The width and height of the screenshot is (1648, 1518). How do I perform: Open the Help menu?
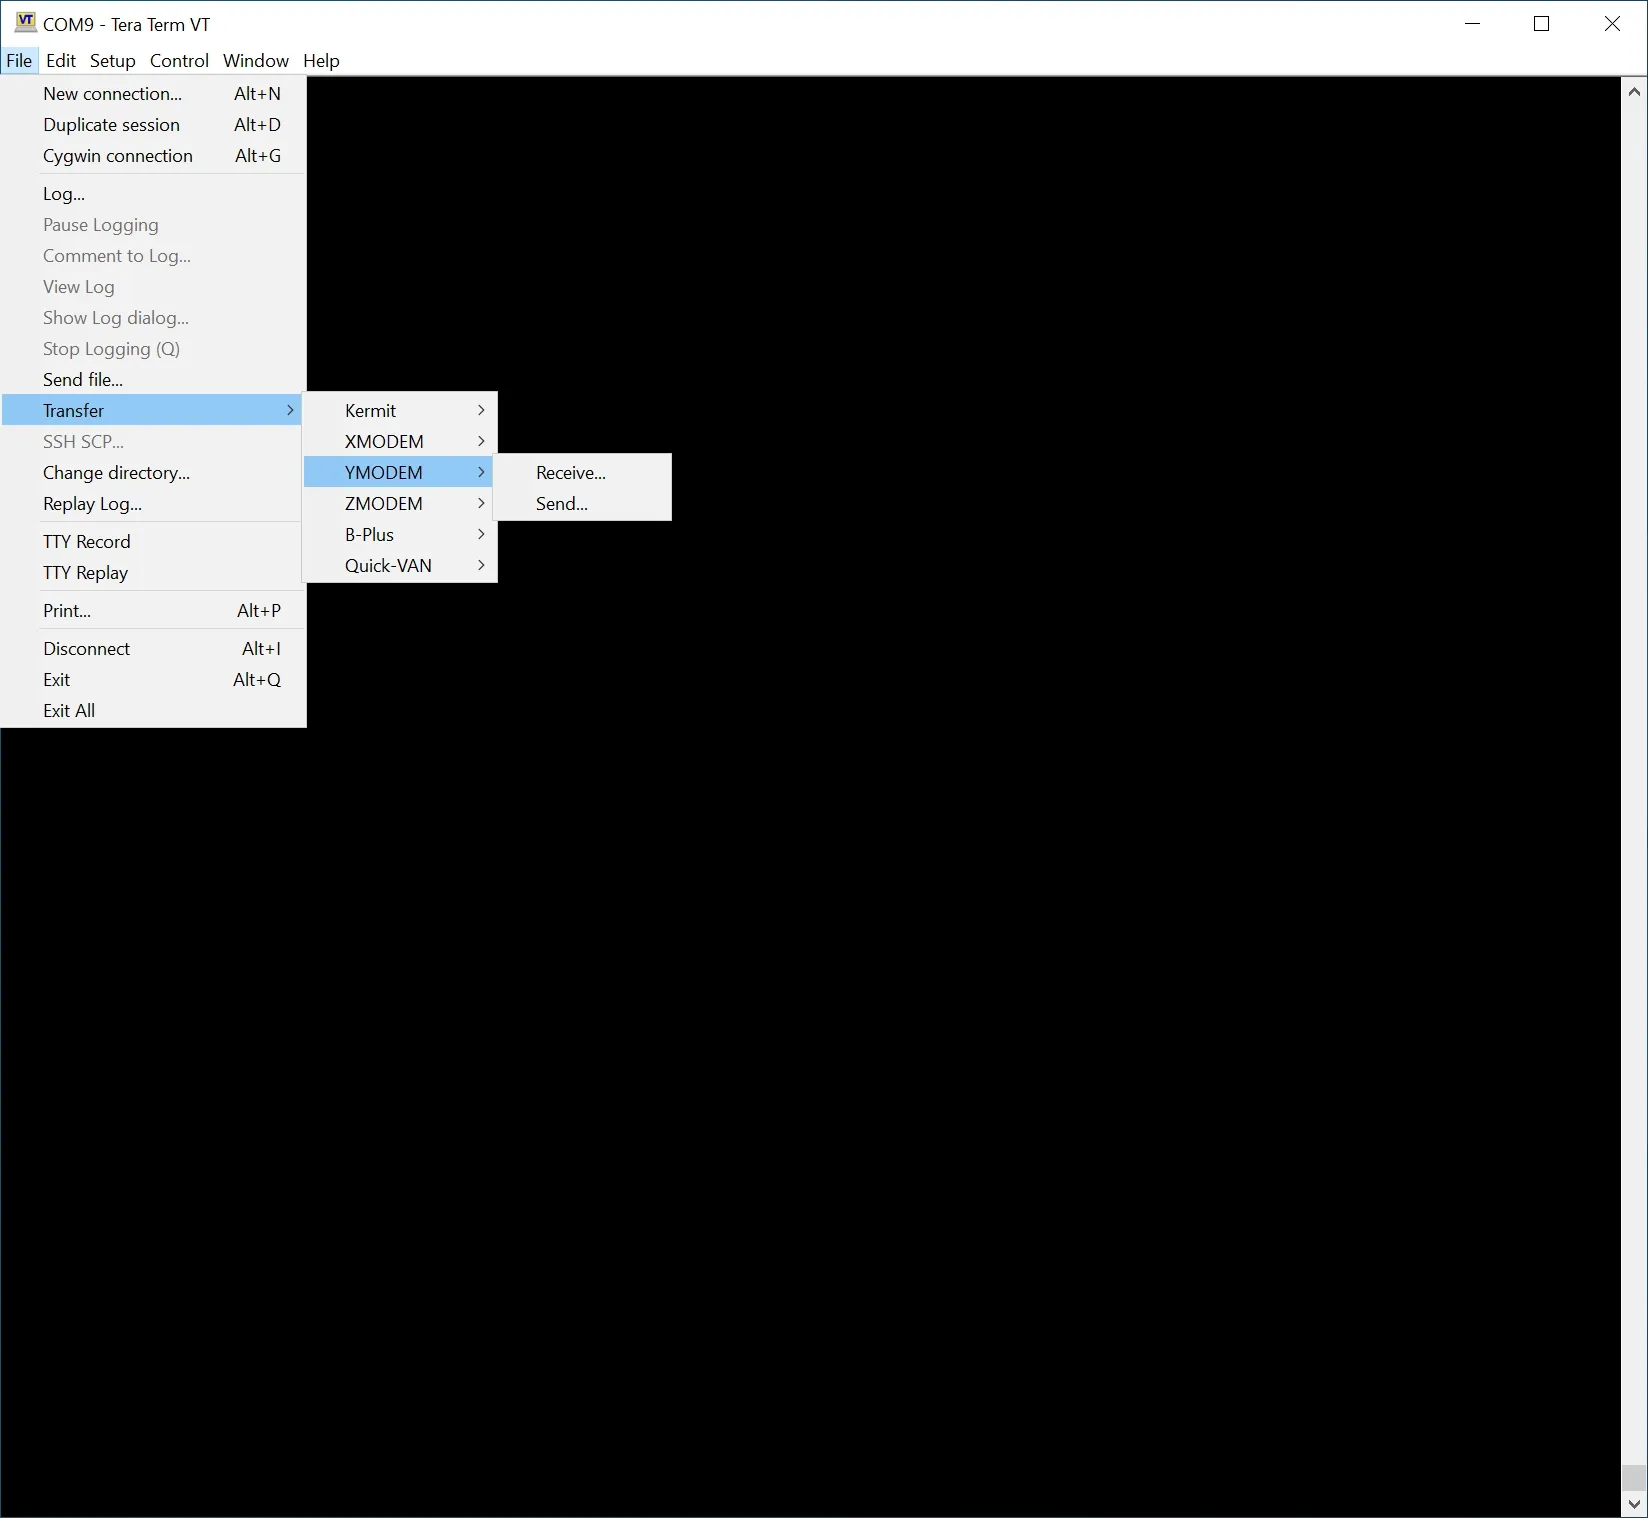(321, 60)
